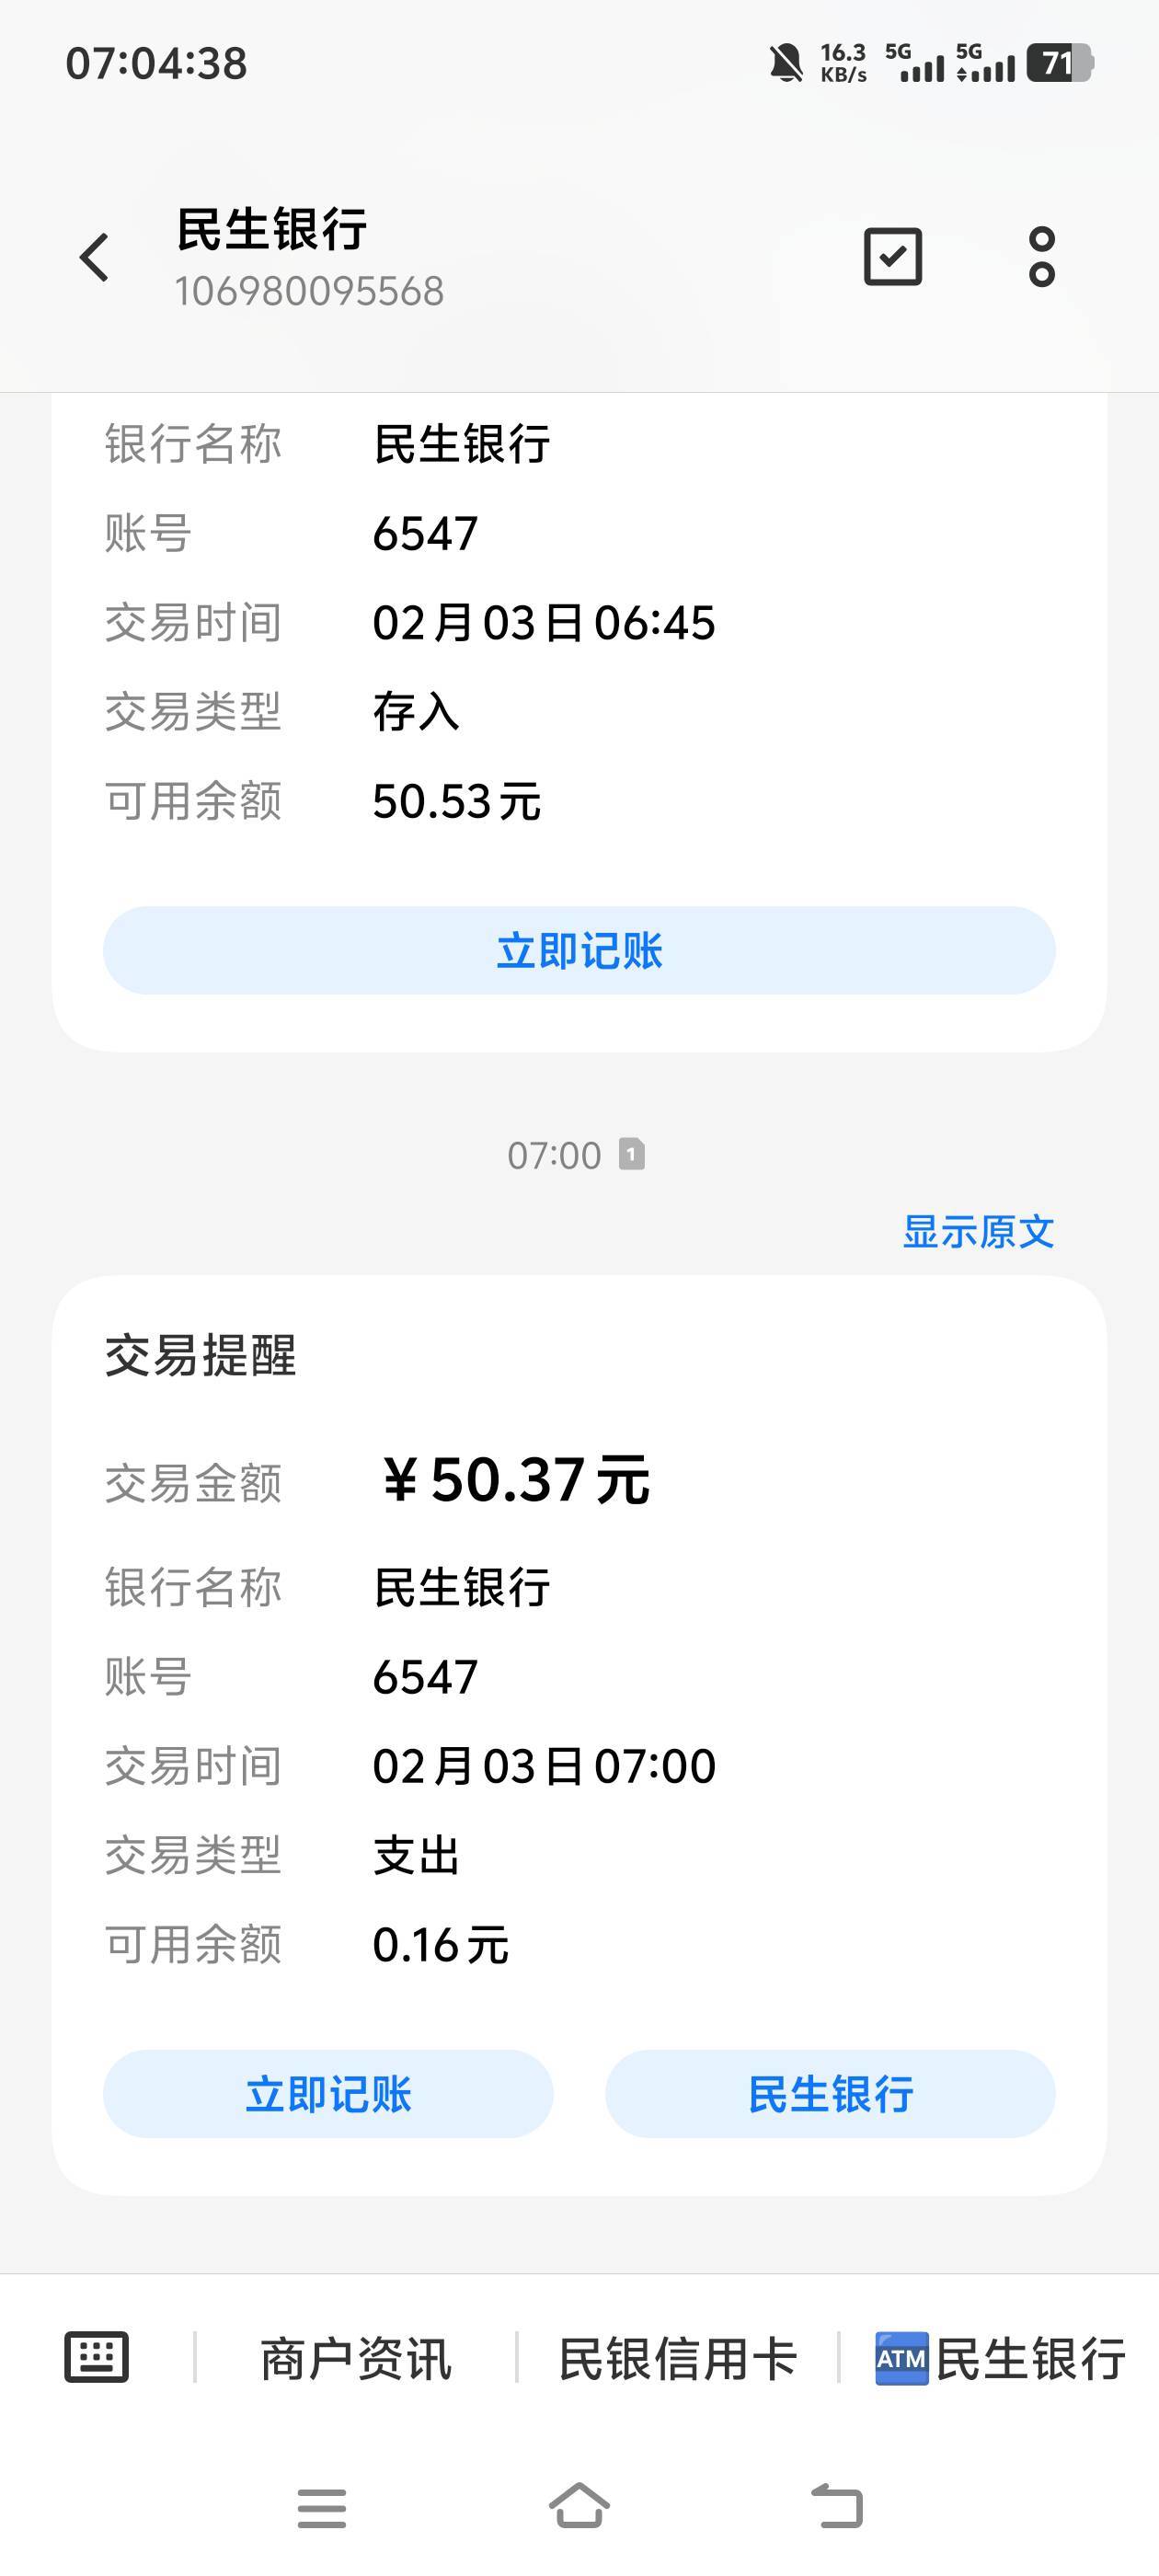
Task: Tap the back arrow in header
Action: coord(95,258)
